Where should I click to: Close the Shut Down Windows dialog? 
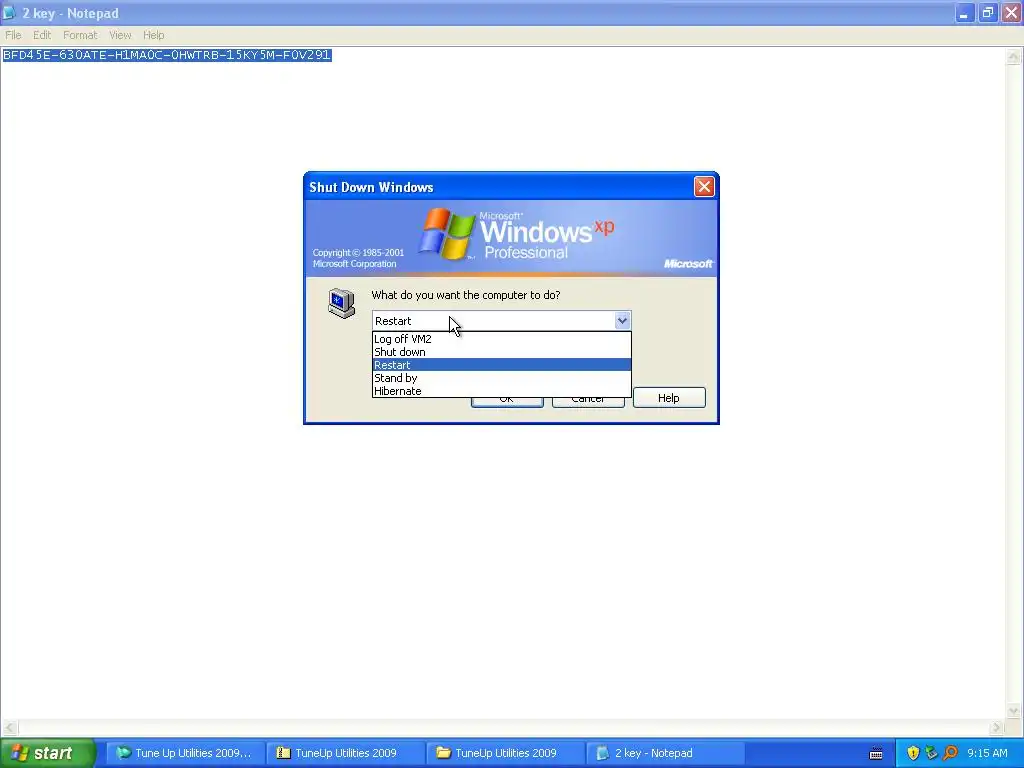click(704, 187)
